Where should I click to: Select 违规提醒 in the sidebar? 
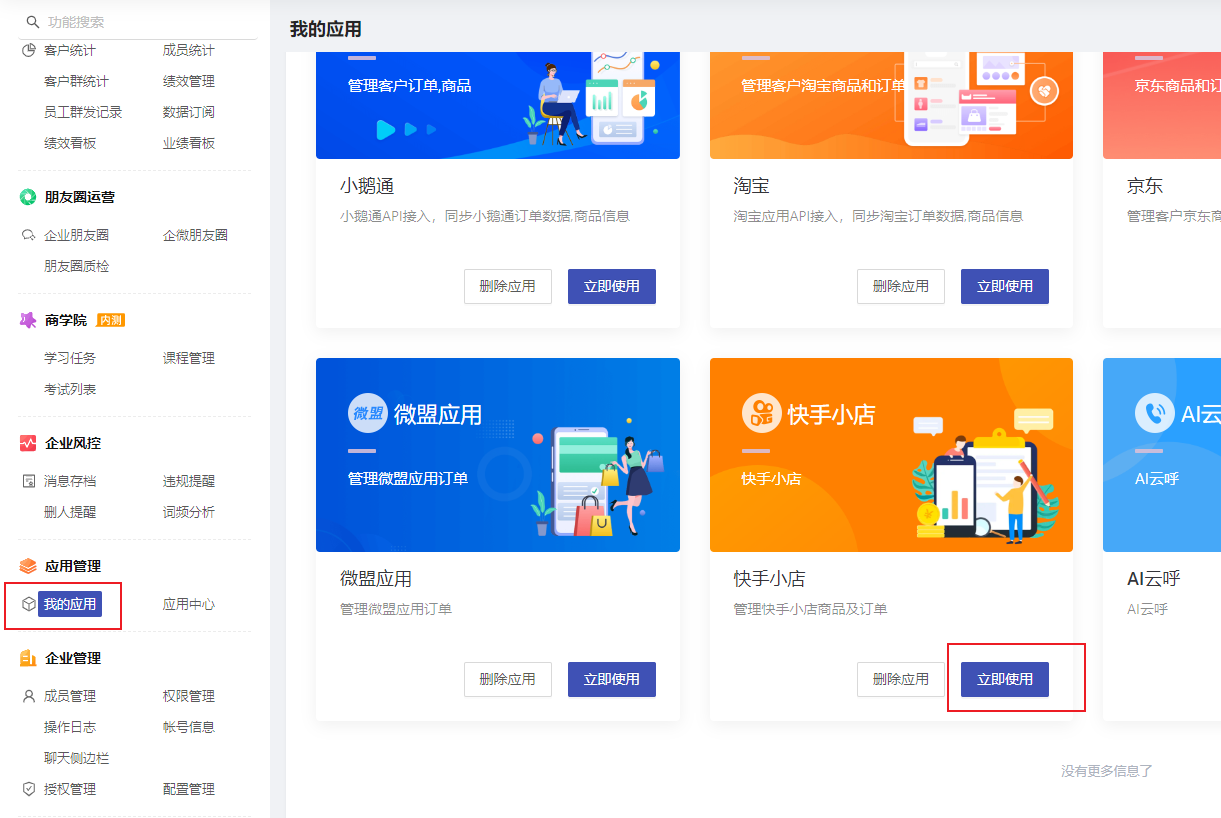tap(189, 481)
